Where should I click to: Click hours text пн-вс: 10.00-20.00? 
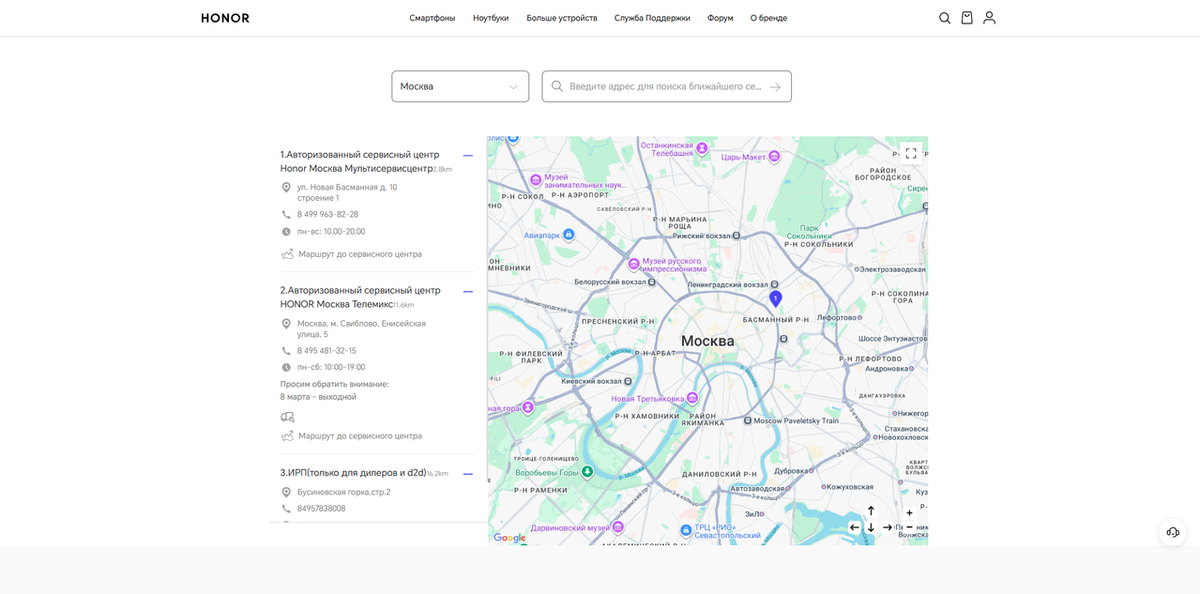tap(331, 231)
